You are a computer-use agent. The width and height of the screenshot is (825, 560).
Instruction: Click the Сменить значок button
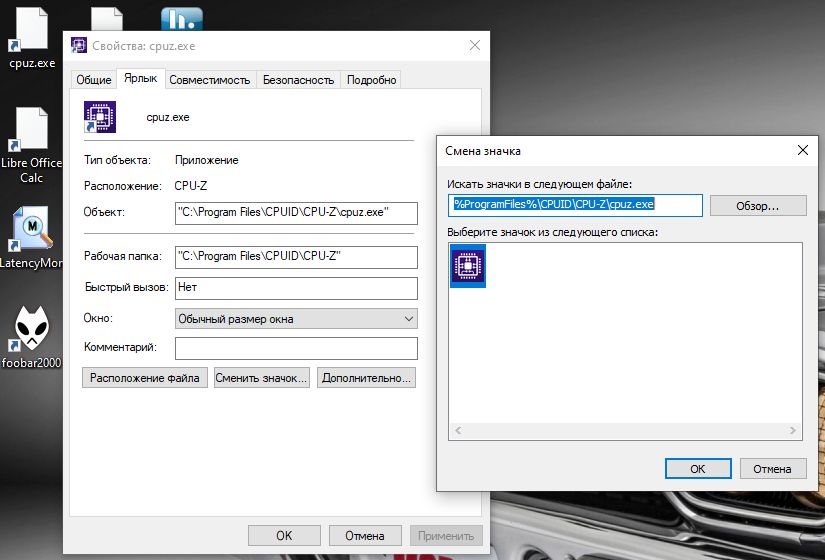[261, 378]
